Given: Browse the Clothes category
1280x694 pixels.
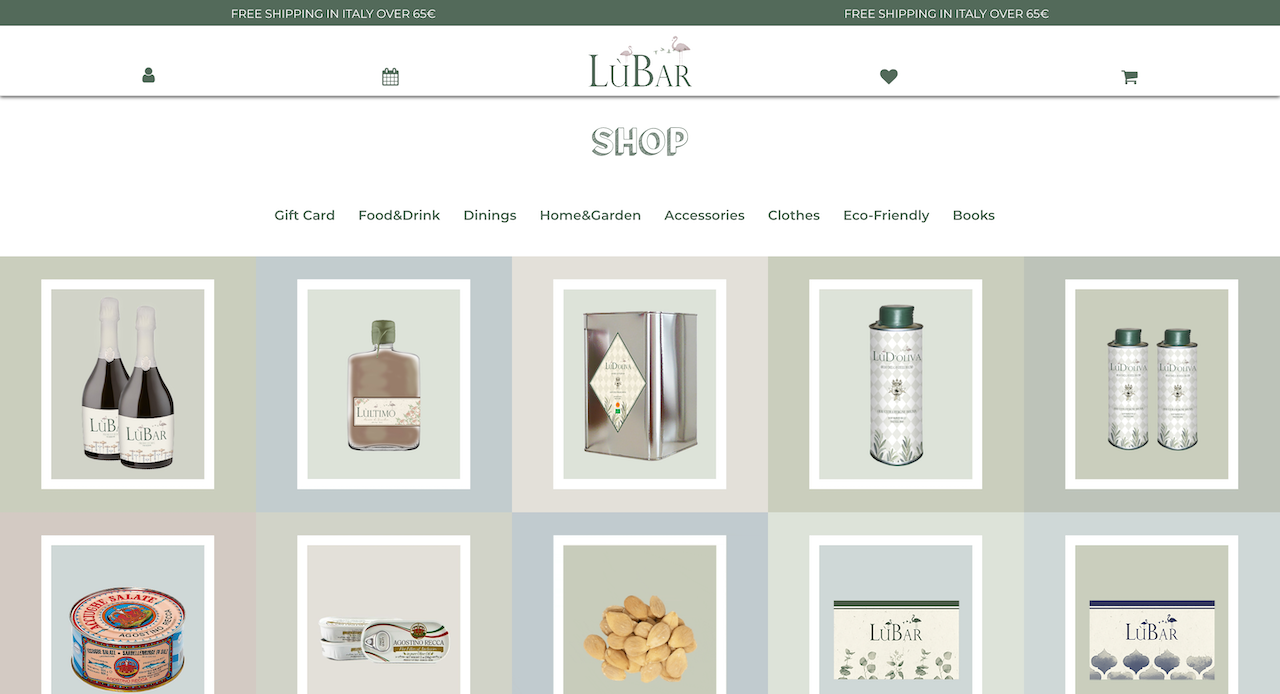Looking at the screenshot, I should pyautogui.click(x=794, y=215).
